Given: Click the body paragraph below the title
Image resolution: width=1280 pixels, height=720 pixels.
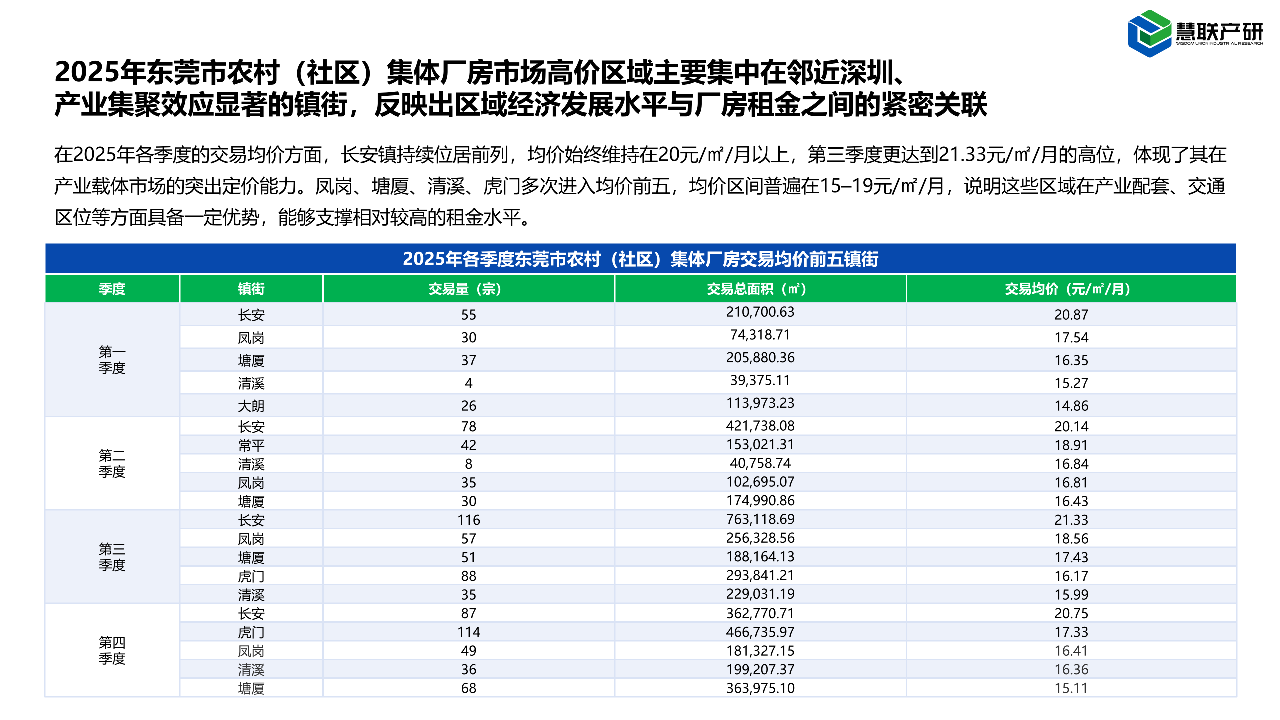Looking at the screenshot, I should click(x=640, y=185).
